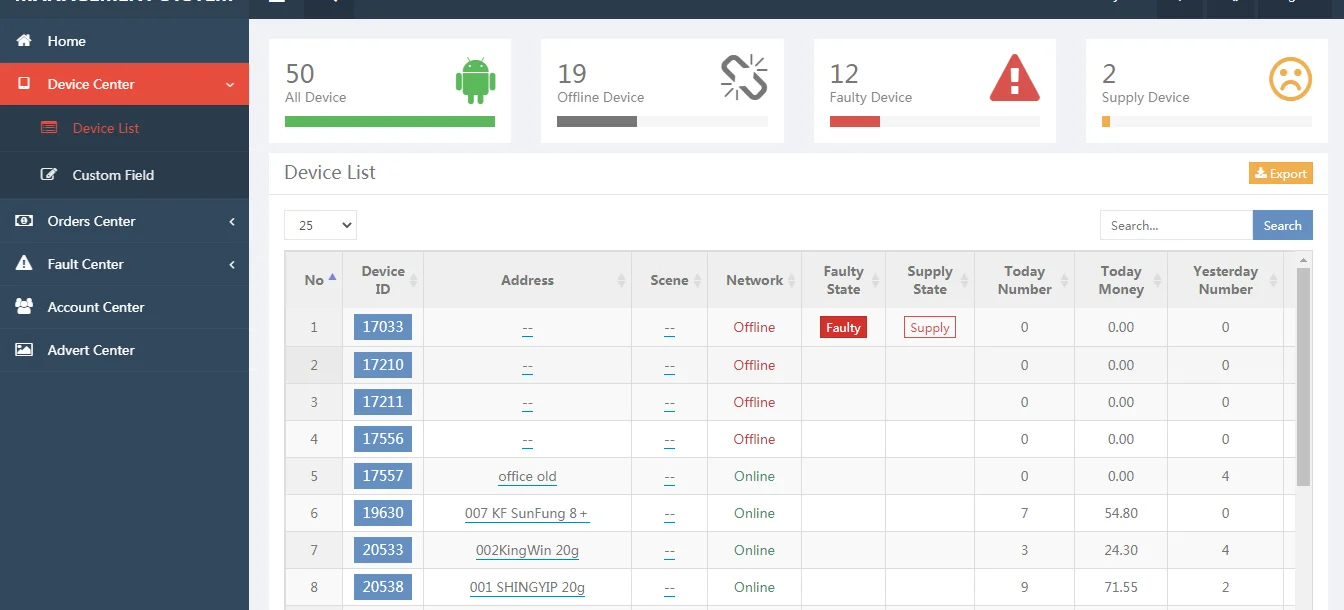Expand the Orders Center menu
The width and height of the screenshot is (1344, 610).
(x=124, y=221)
